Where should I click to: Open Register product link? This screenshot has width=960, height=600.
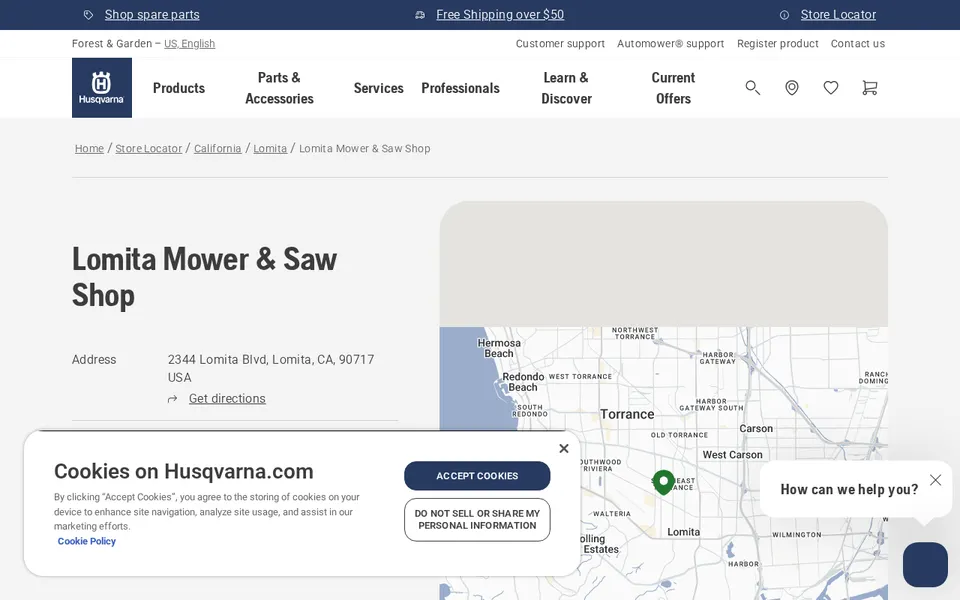tap(778, 43)
